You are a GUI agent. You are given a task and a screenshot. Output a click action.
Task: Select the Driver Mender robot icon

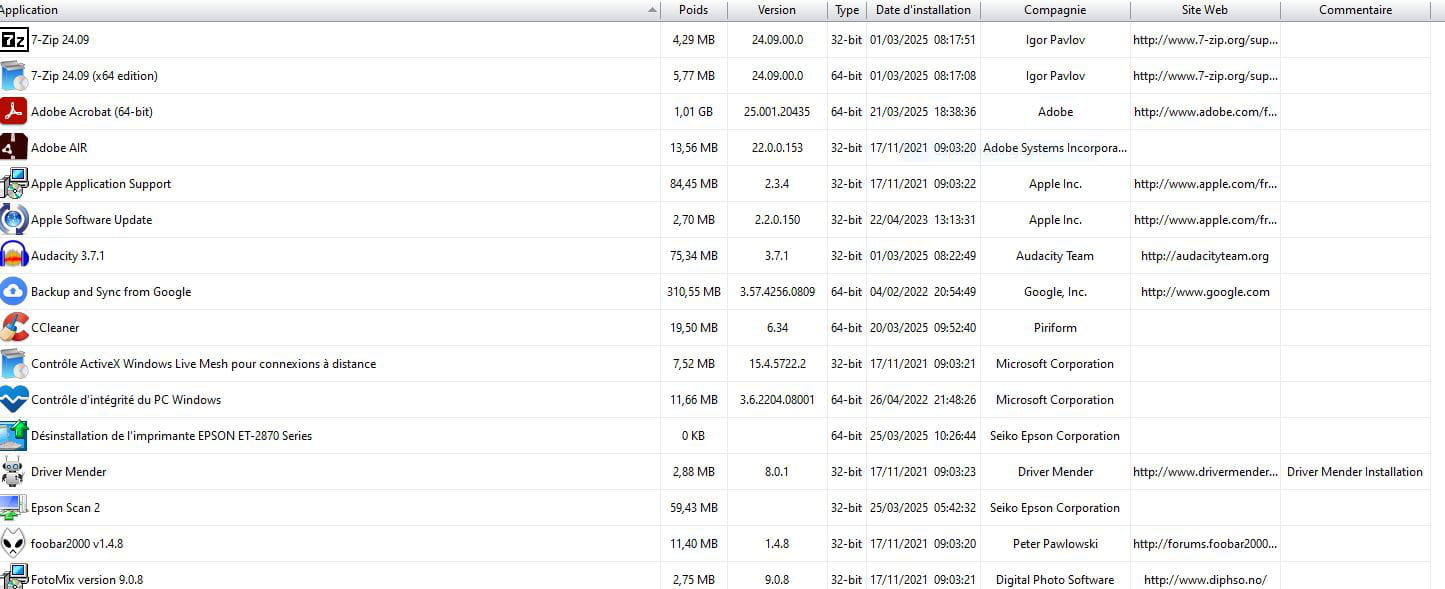[x=14, y=472]
